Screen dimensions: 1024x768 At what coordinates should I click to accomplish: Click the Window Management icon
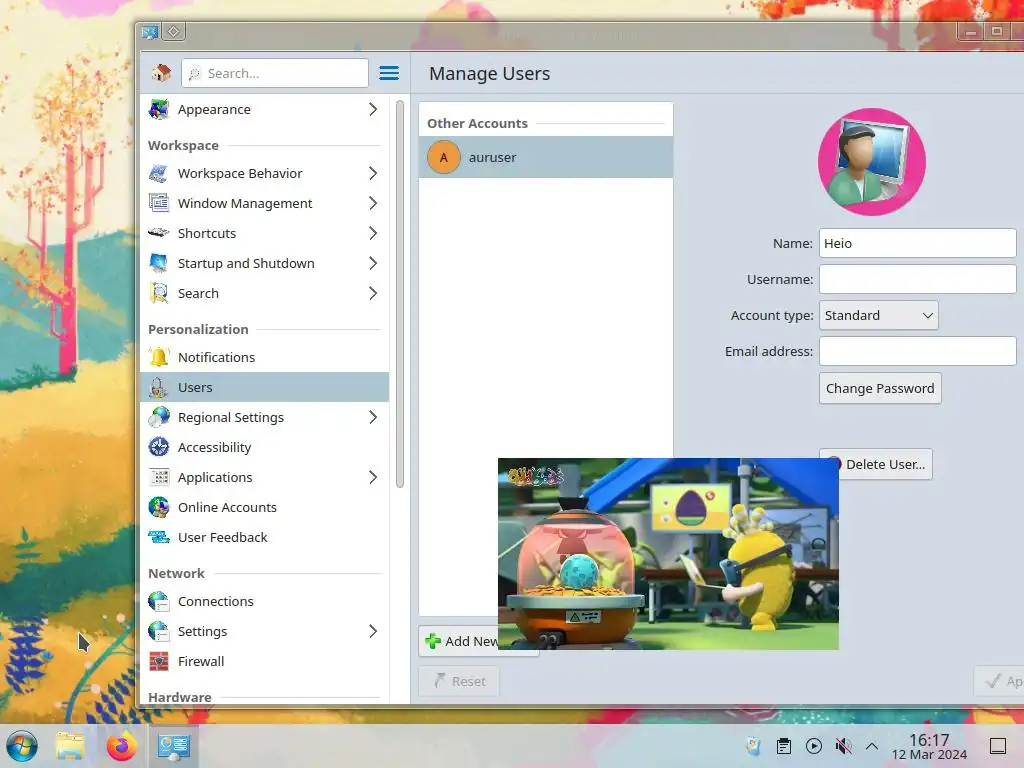click(x=159, y=203)
